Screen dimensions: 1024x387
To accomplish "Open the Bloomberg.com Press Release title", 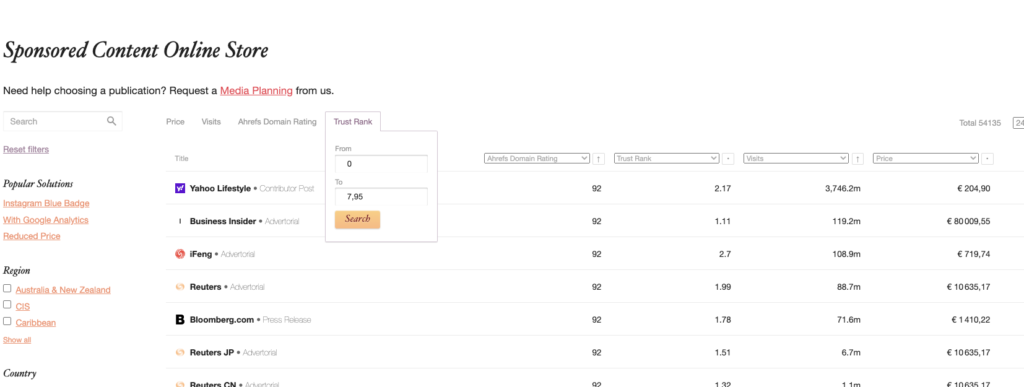I will 221,320.
